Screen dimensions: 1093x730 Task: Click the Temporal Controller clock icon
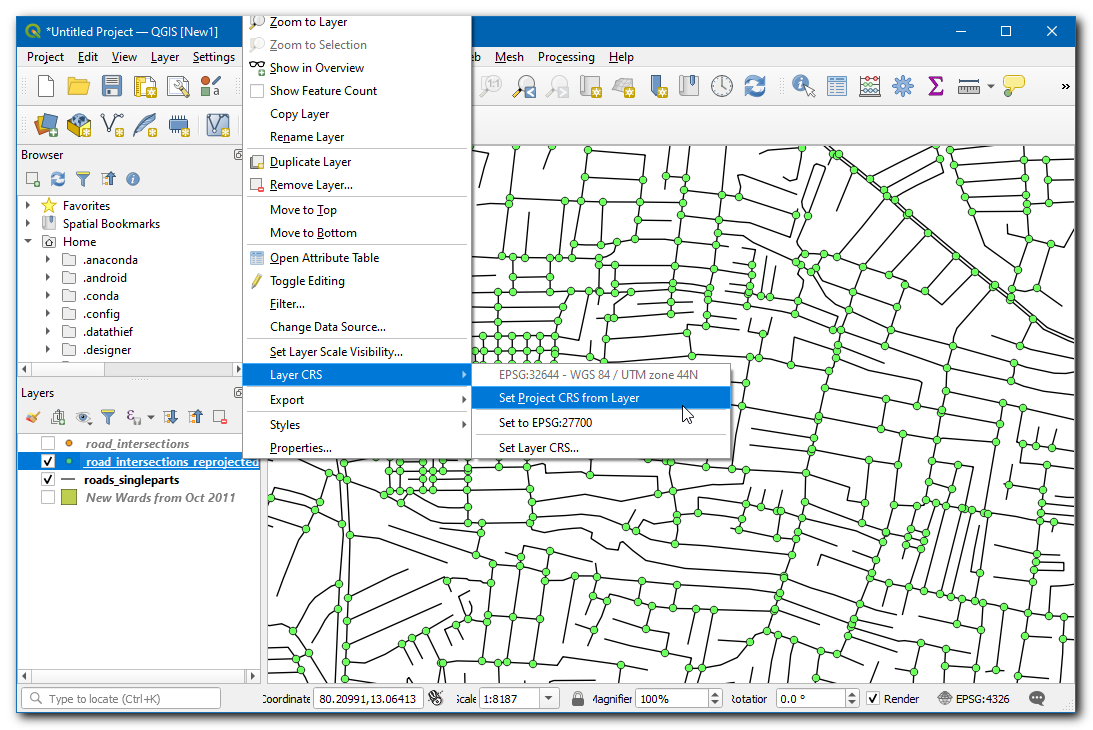click(x=722, y=87)
